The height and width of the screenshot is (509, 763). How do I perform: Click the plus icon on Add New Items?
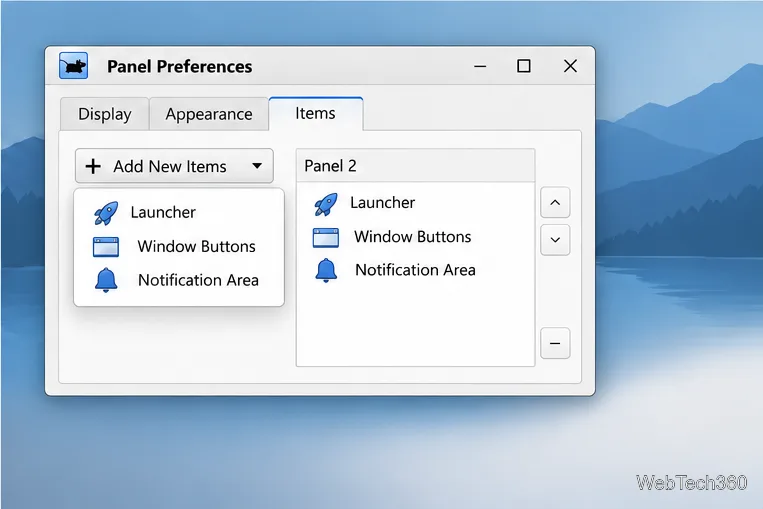[x=93, y=166]
